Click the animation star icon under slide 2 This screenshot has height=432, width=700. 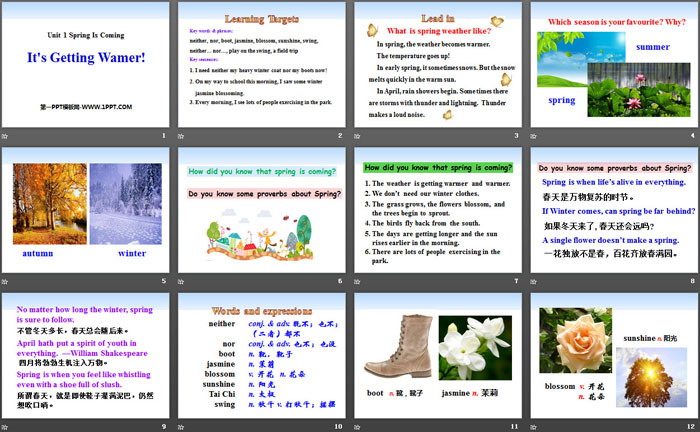click(x=181, y=136)
